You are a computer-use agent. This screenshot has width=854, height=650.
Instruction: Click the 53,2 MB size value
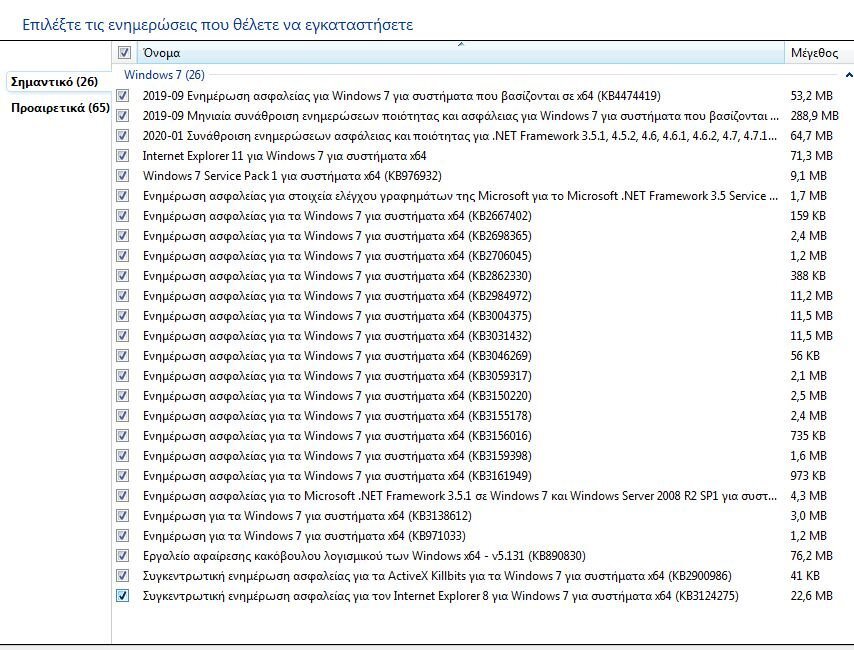coord(812,96)
